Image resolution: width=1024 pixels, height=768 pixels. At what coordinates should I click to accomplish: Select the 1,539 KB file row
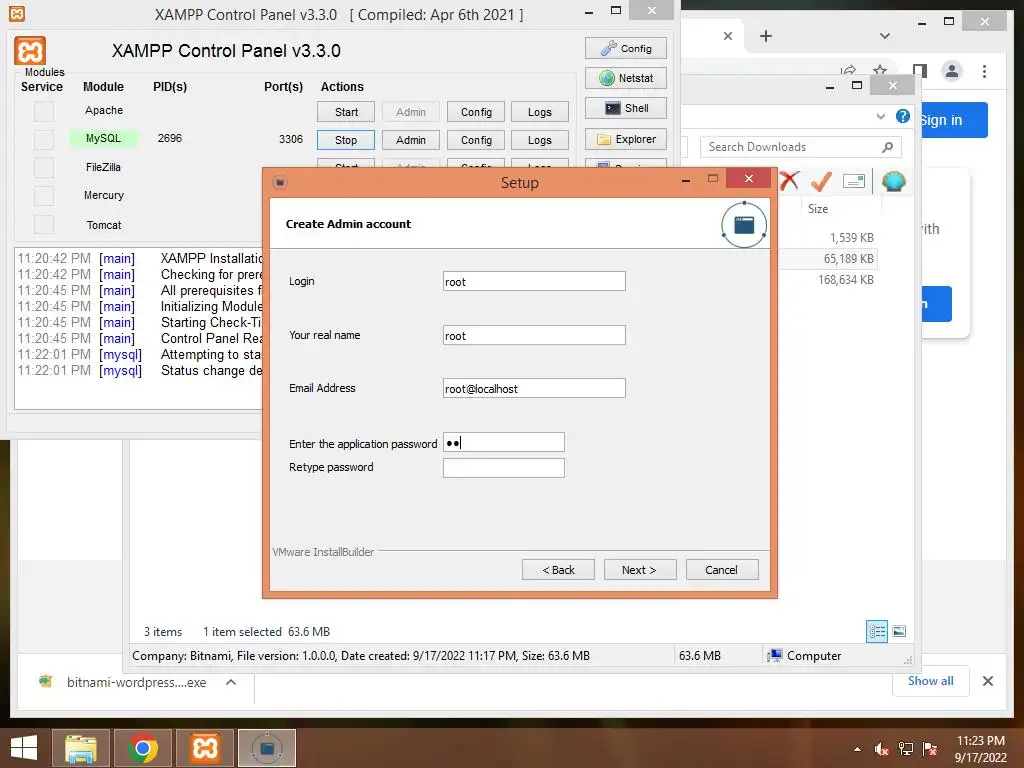[x=827, y=238]
